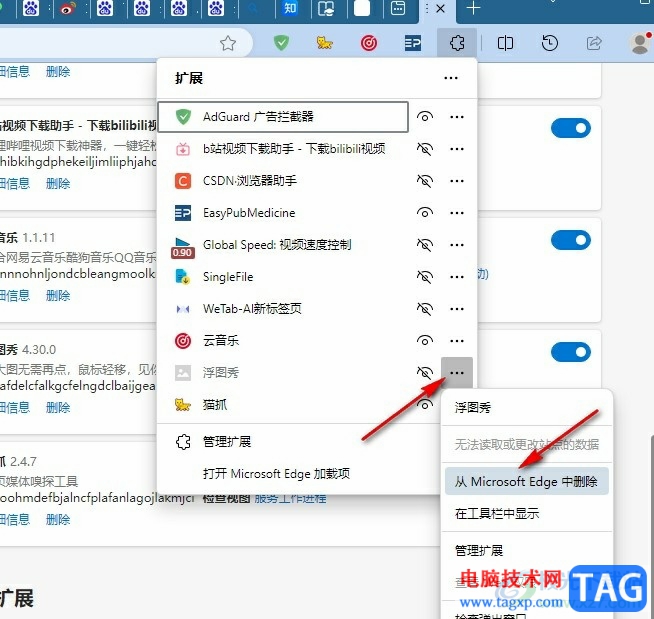Image resolution: width=654 pixels, height=619 pixels.
Task: Choose 在工具栏中显示 in context menu
Action: click(x=527, y=513)
